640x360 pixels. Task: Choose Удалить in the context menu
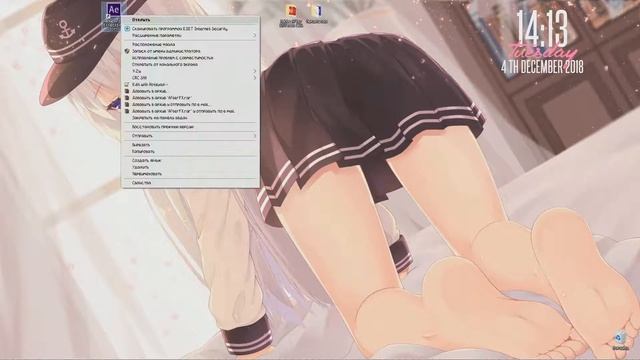pyautogui.click(x=190, y=167)
